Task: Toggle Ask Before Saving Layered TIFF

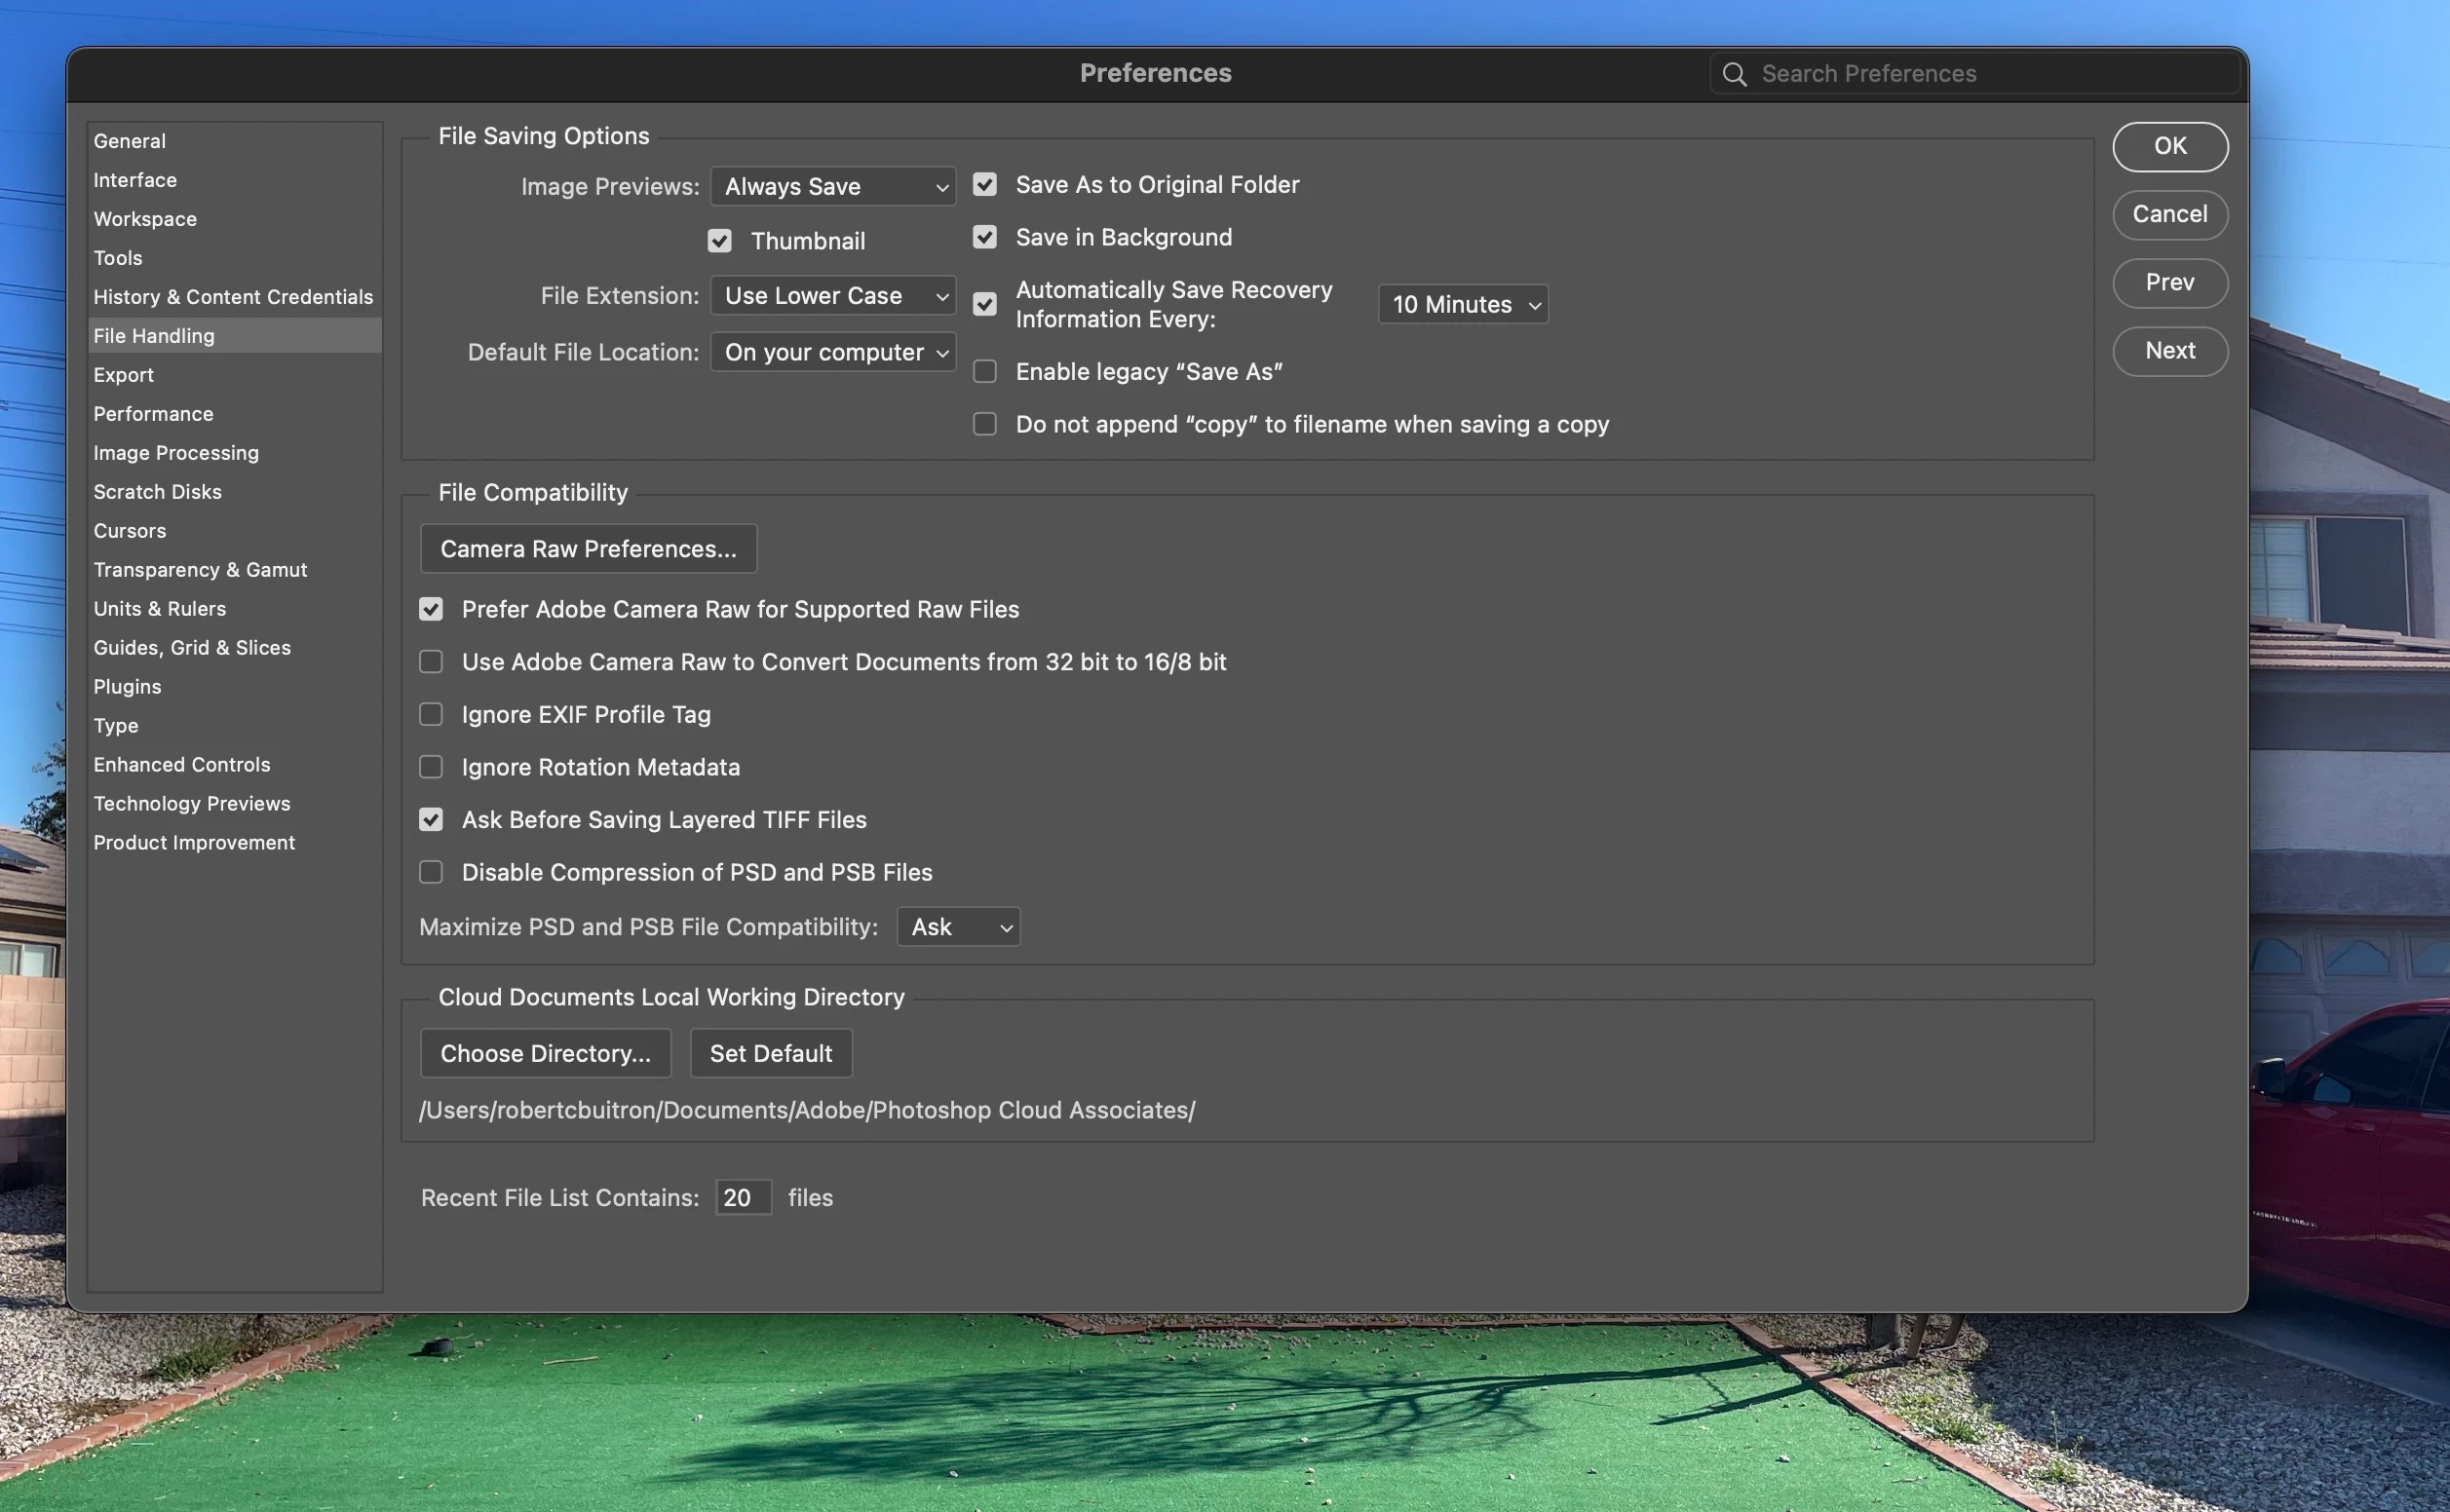Action: pos(431,819)
